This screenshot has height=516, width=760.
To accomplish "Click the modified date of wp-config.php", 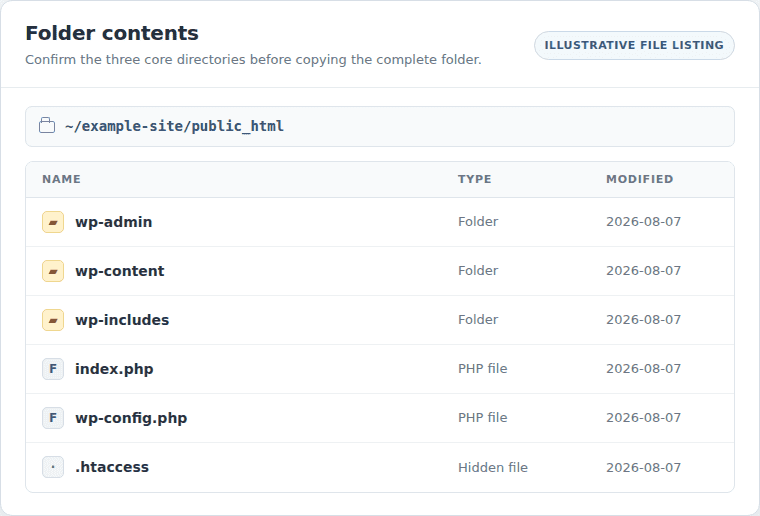I will coord(644,418).
